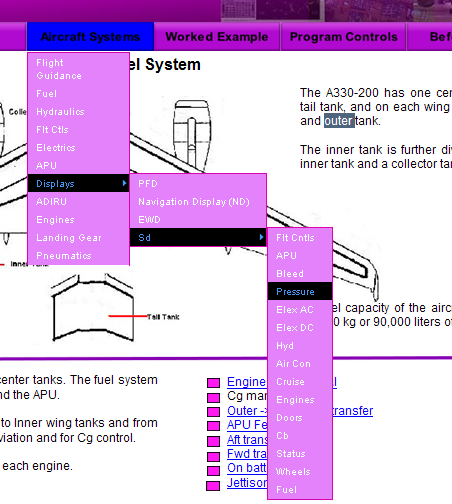The height and width of the screenshot is (504, 452).
Task: Click magenta bullet beside Fwd tra link
Action: coord(213,456)
